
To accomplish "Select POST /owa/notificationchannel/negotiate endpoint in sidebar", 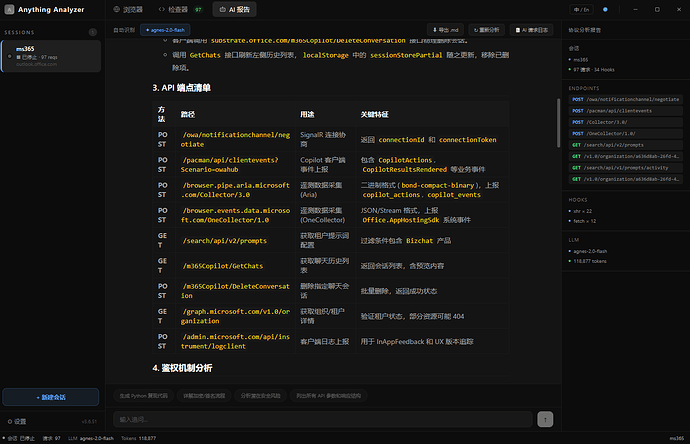I will [625, 99].
